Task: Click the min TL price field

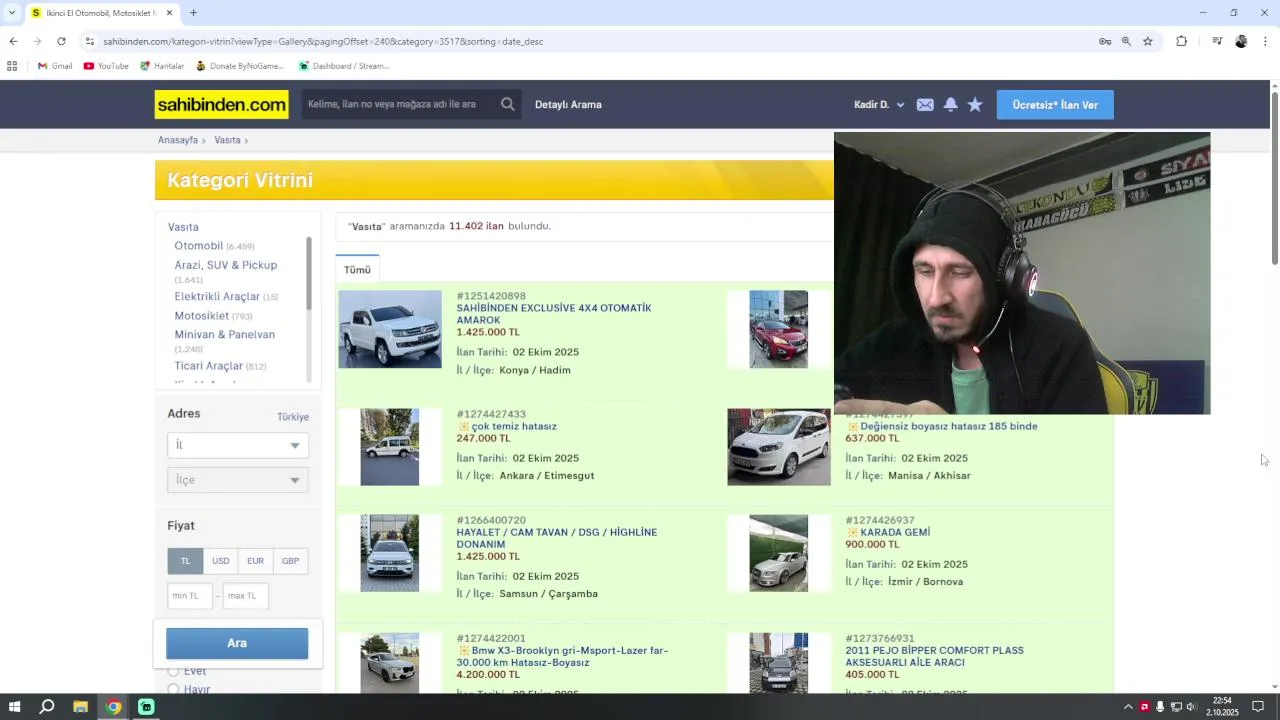Action: 190,596
